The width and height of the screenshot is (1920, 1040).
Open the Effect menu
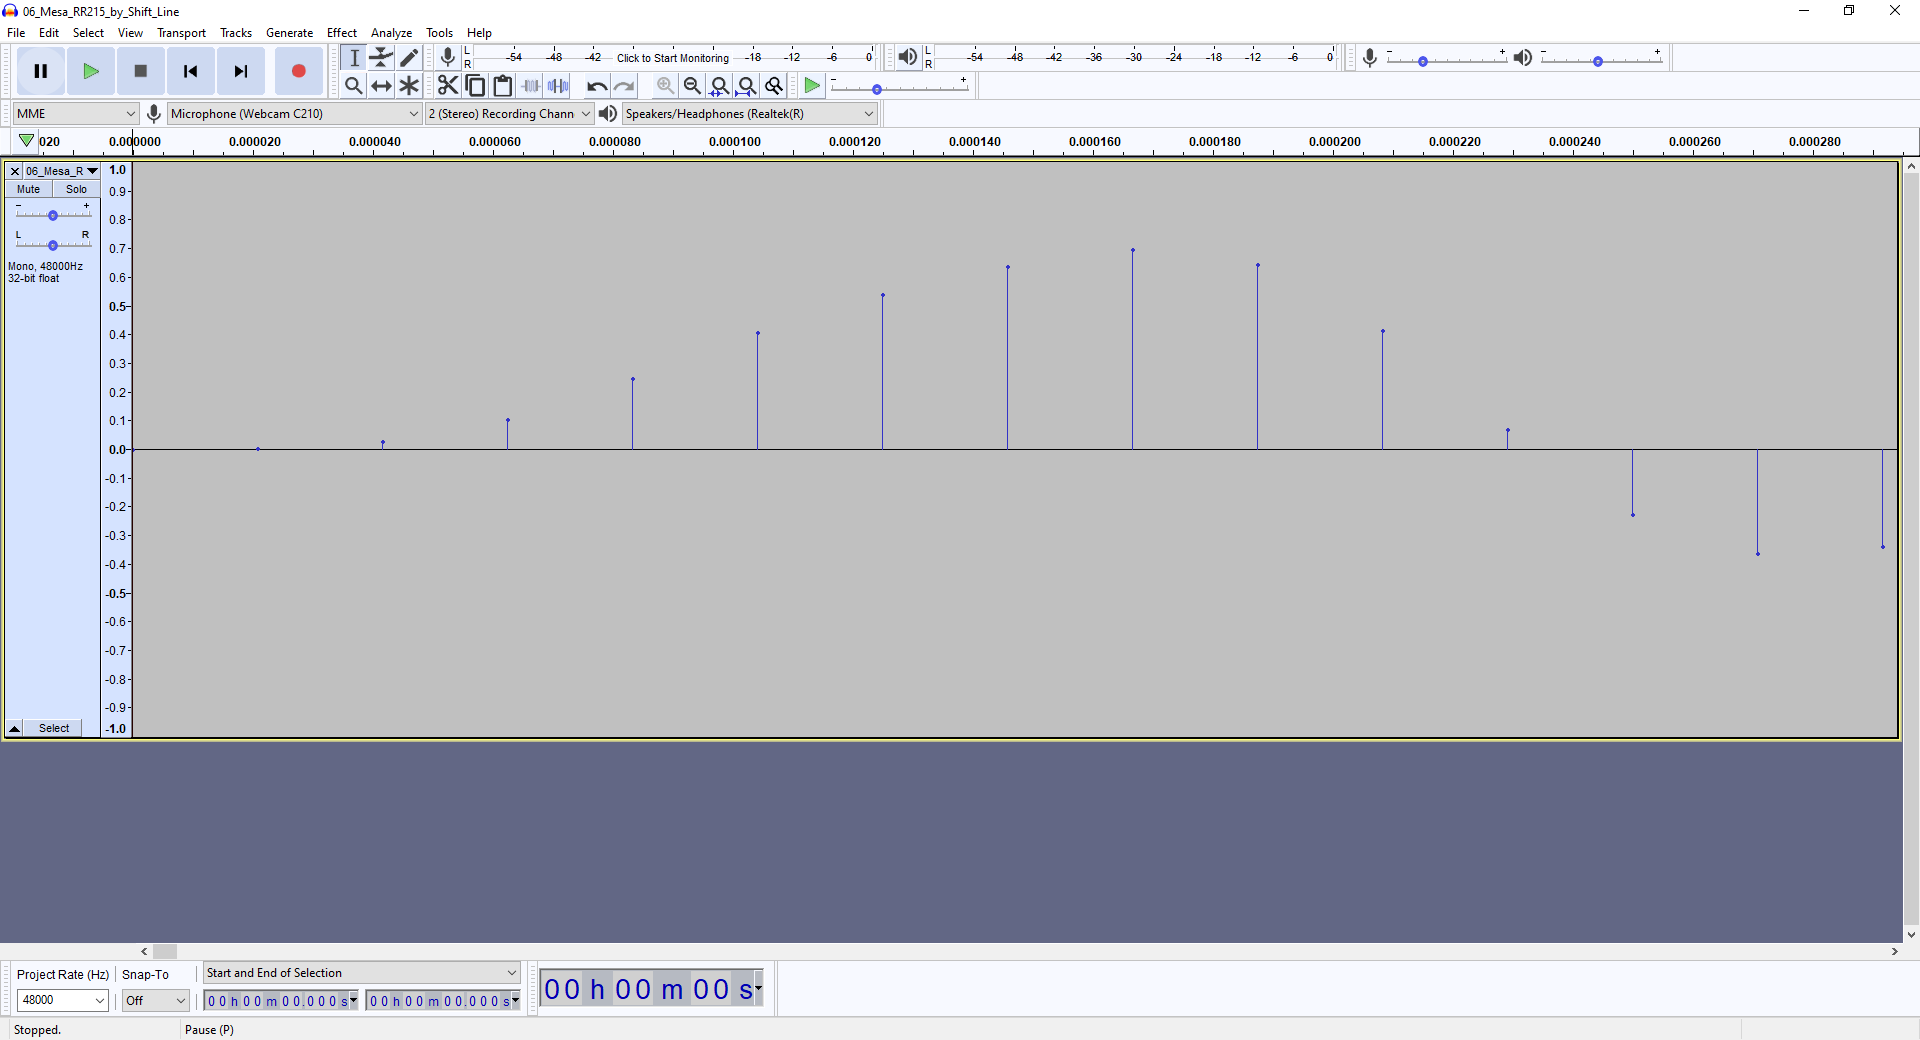[x=342, y=33]
